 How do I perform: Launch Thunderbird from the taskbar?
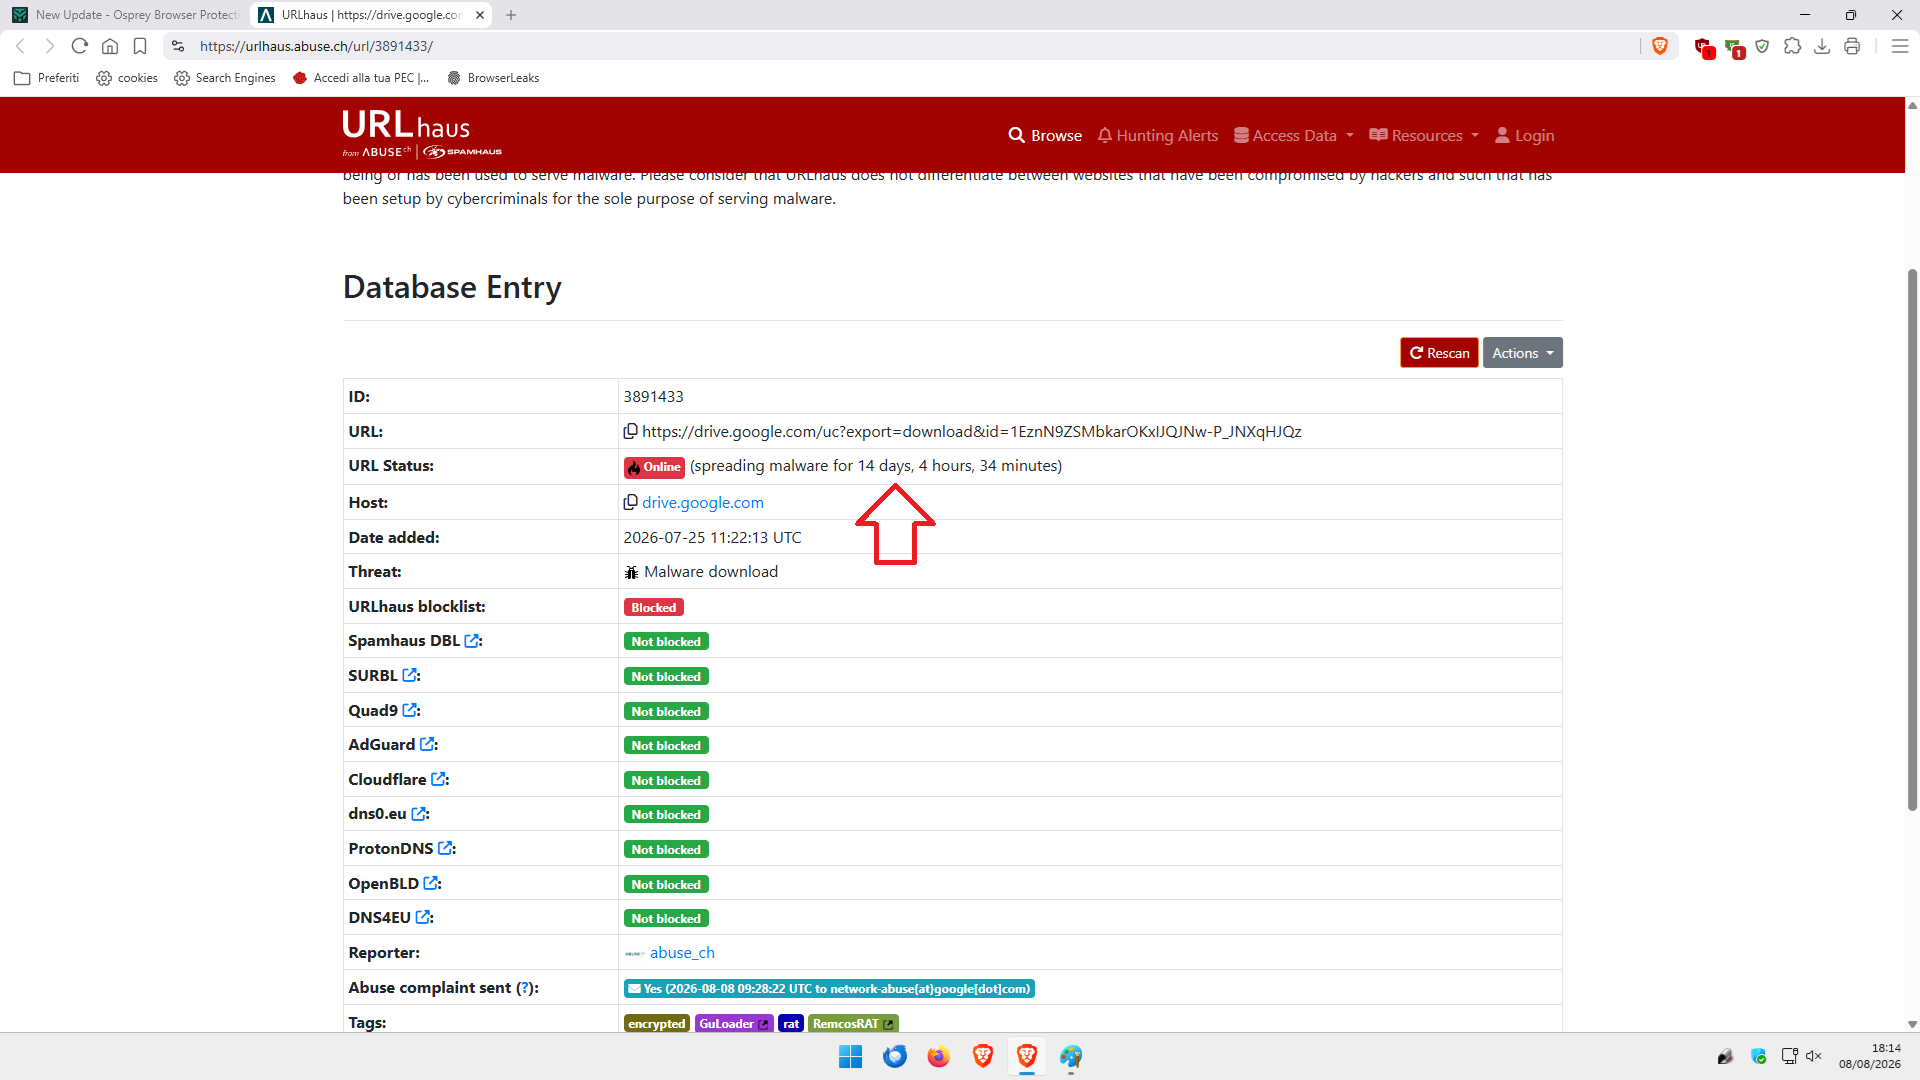pos(894,1056)
